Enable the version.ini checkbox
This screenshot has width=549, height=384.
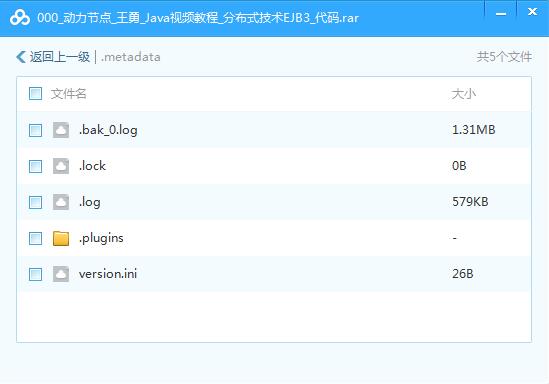pos(35,274)
